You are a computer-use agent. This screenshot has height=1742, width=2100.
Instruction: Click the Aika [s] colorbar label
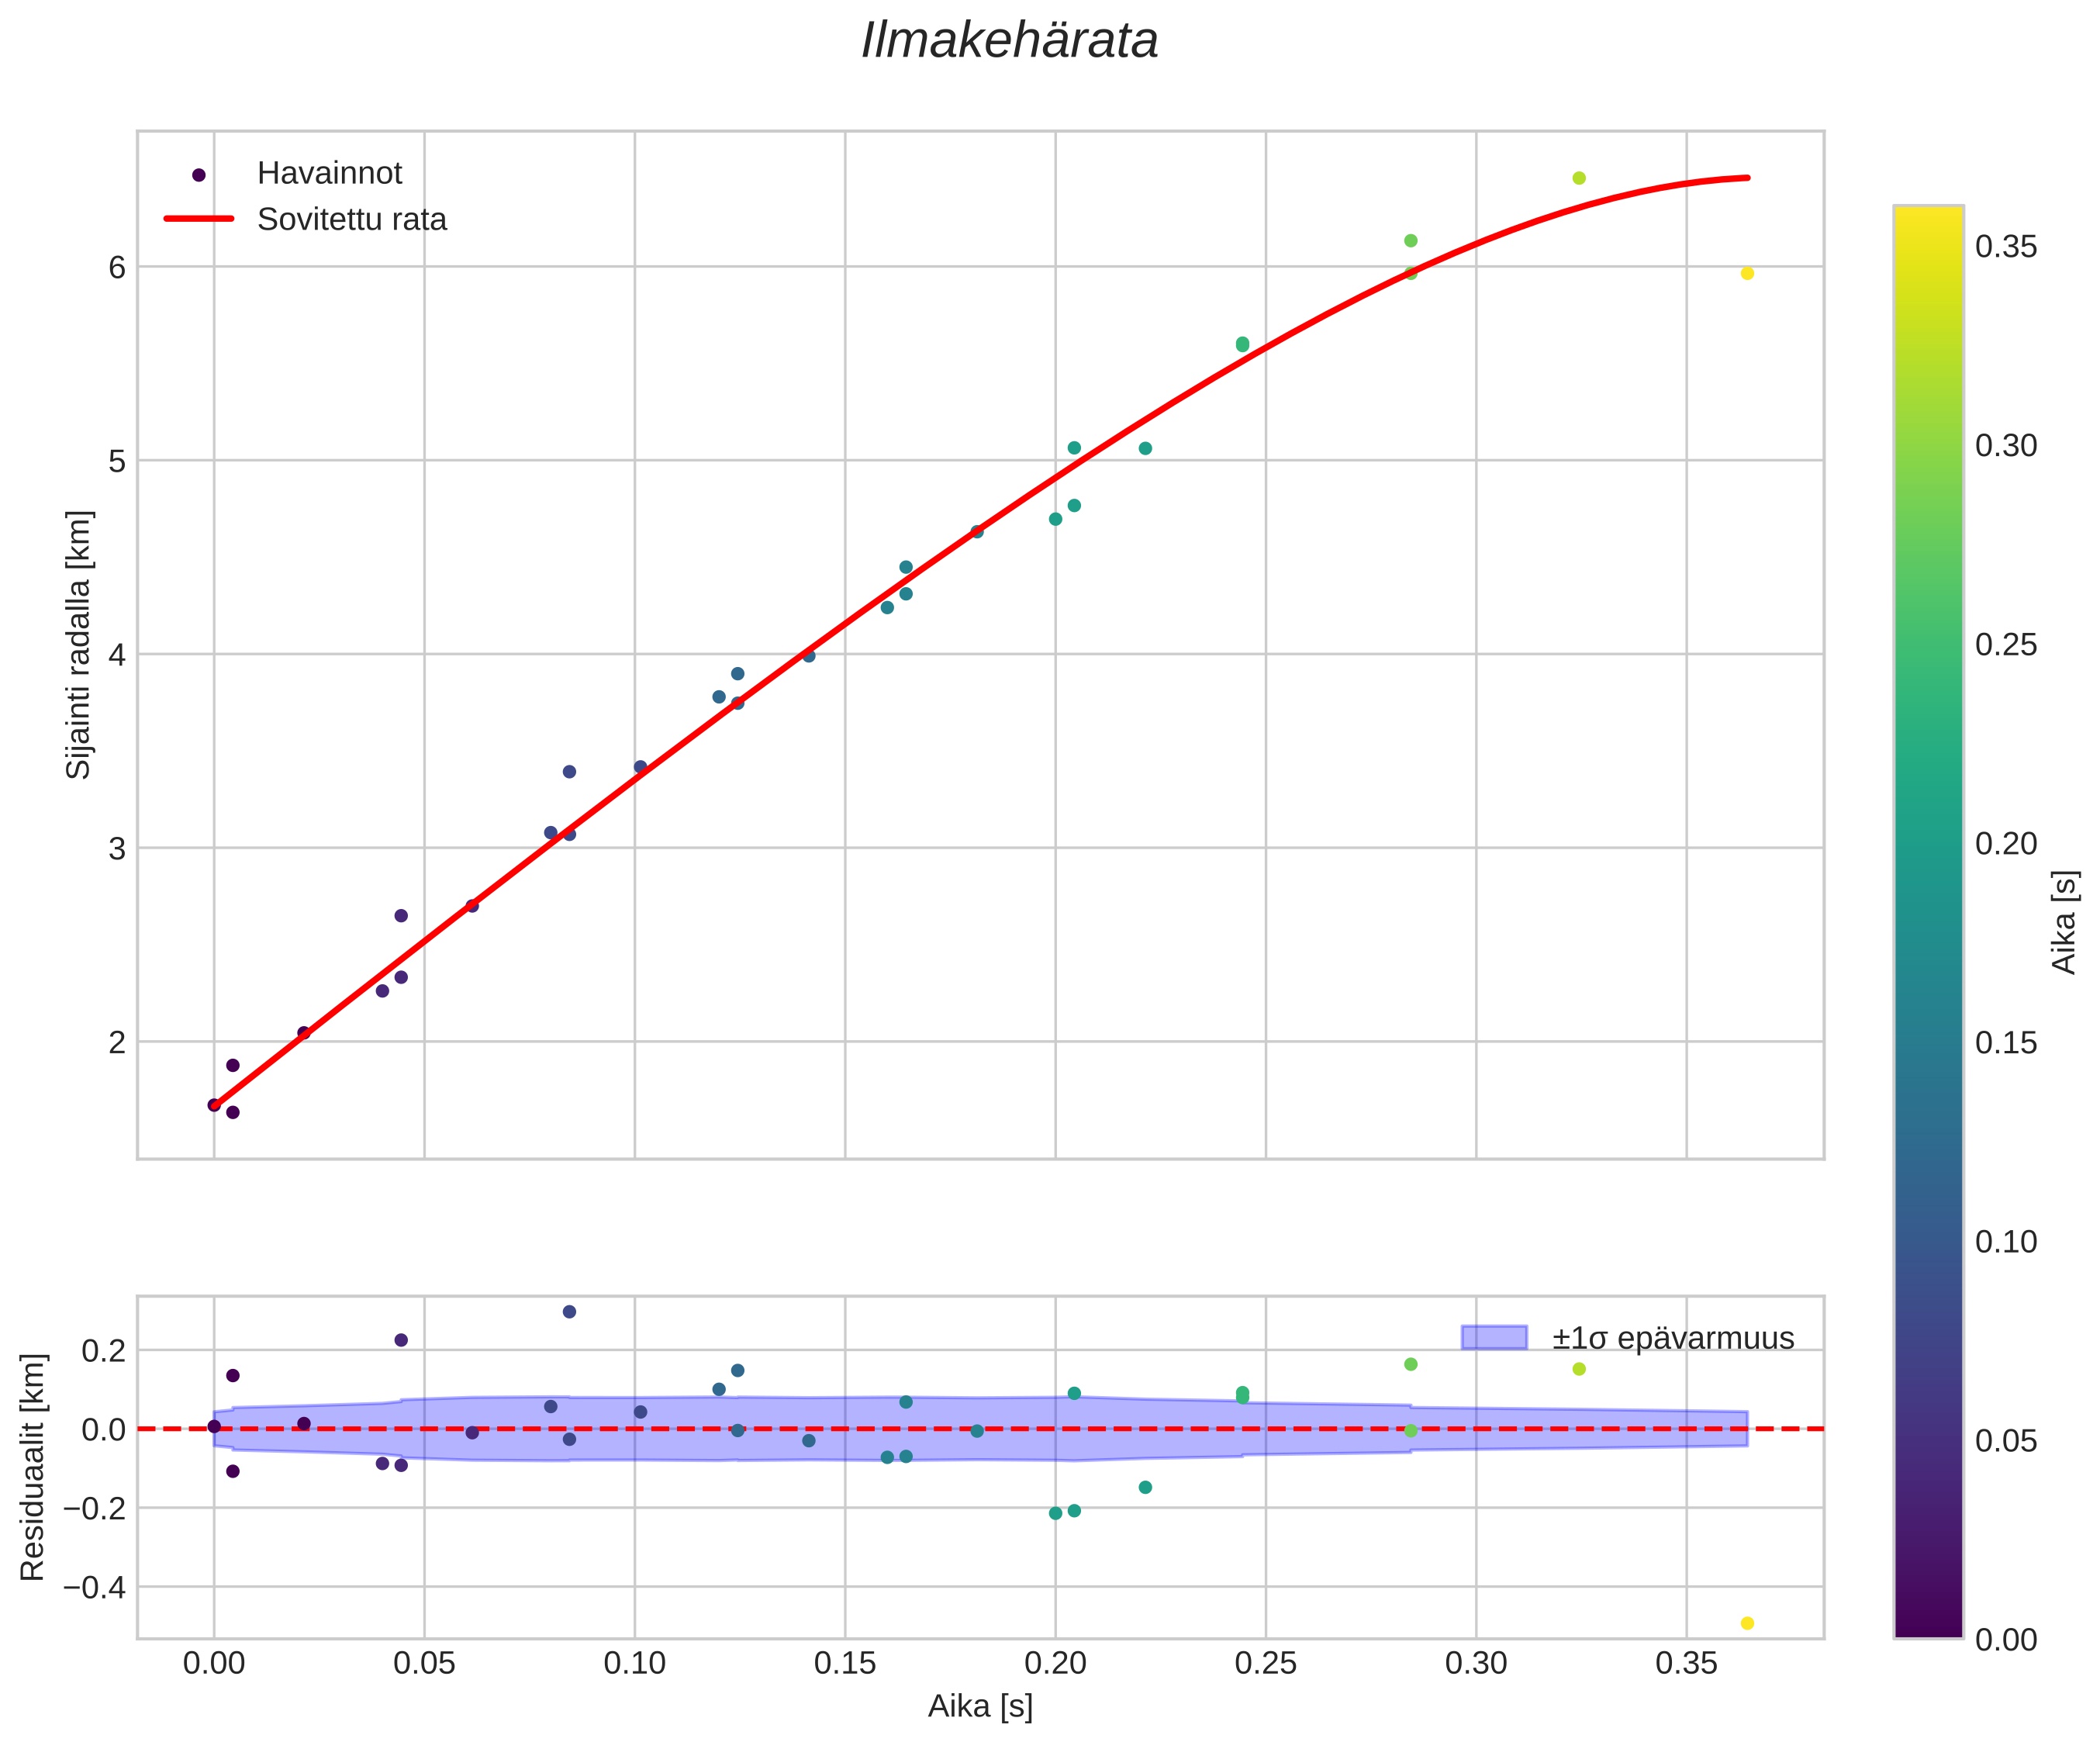[2064, 922]
